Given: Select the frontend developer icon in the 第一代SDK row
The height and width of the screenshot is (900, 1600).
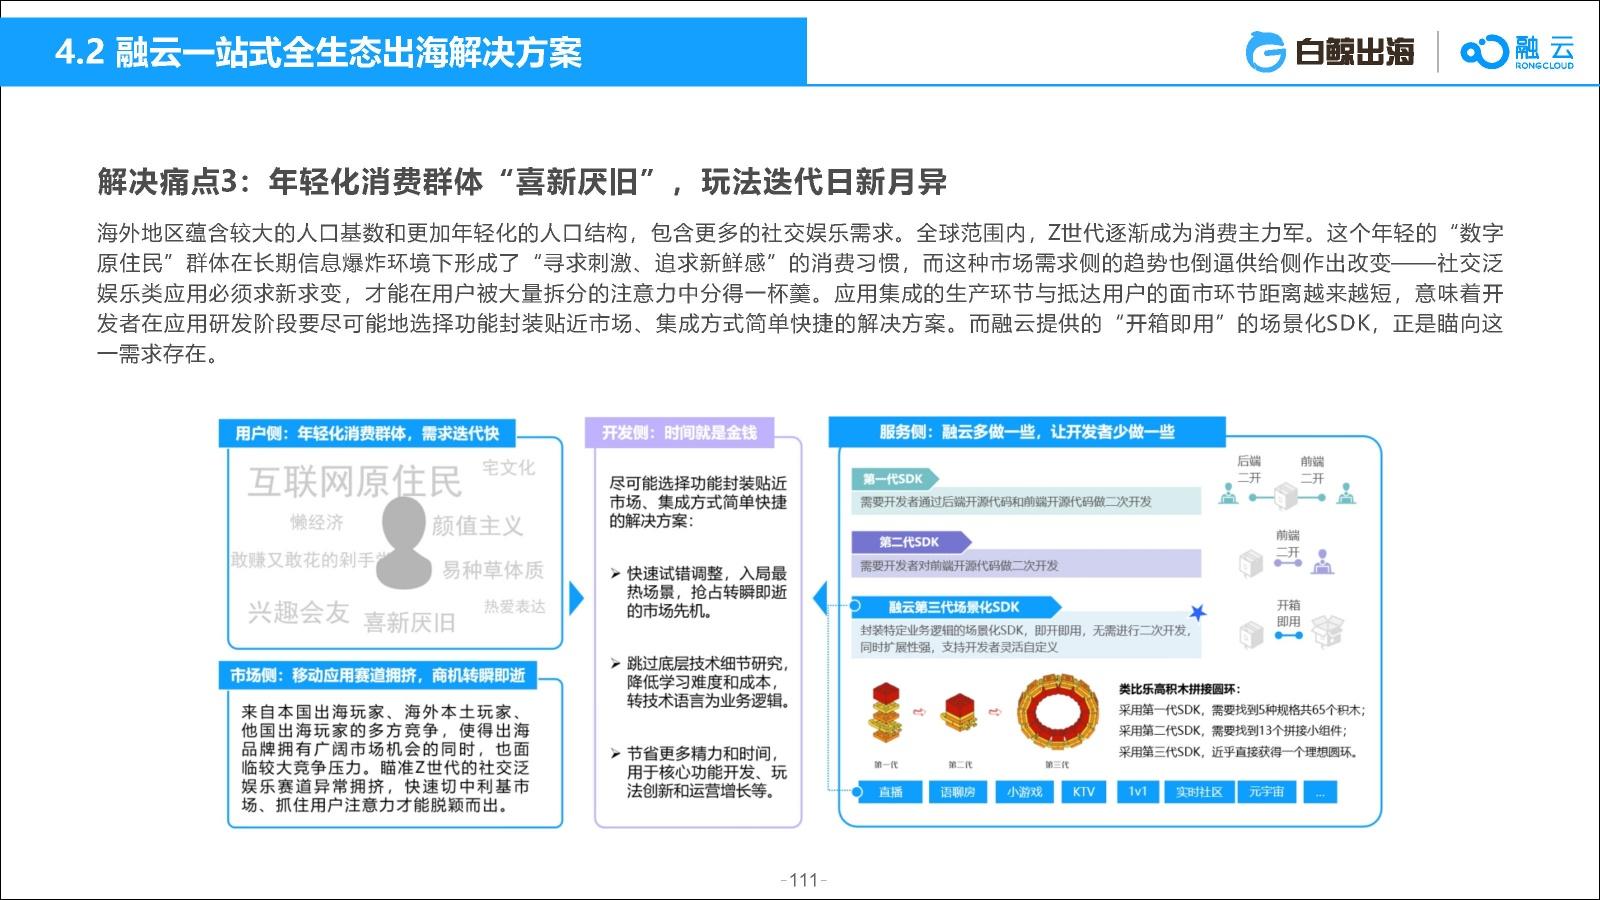Looking at the screenshot, I should coord(1346,493).
